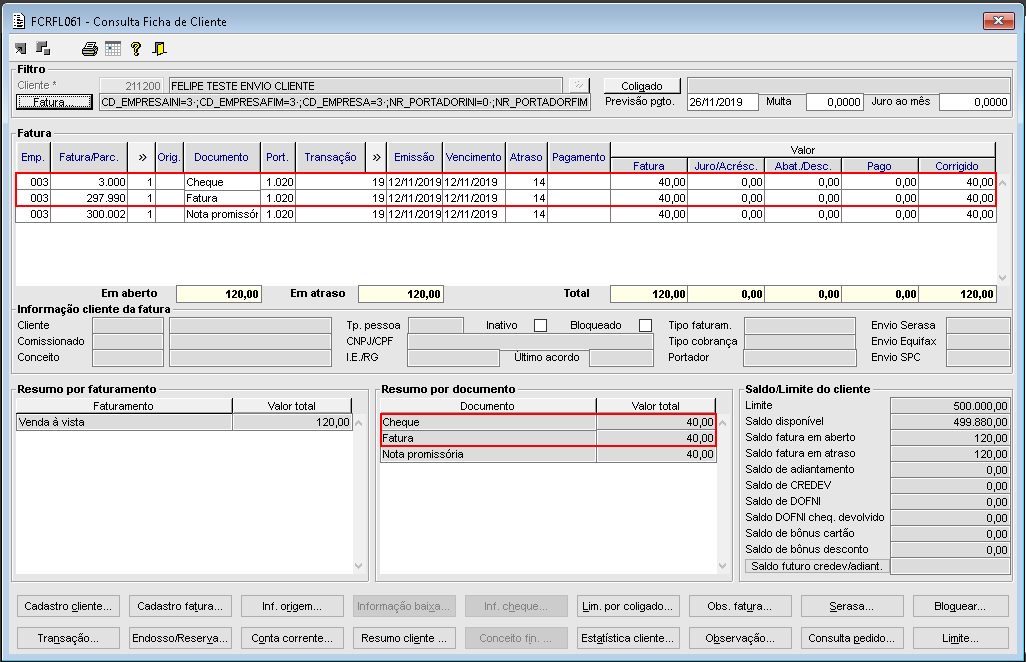The image size is (1026, 662).
Task: Click the Previsão pgto. date field
Action: [723, 102]
